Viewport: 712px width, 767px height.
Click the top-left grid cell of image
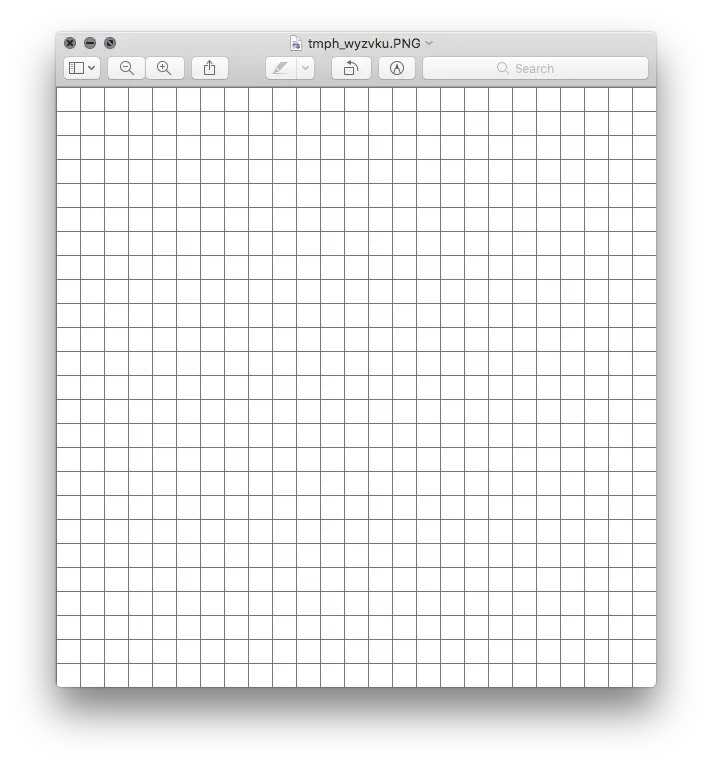[68, 99]
